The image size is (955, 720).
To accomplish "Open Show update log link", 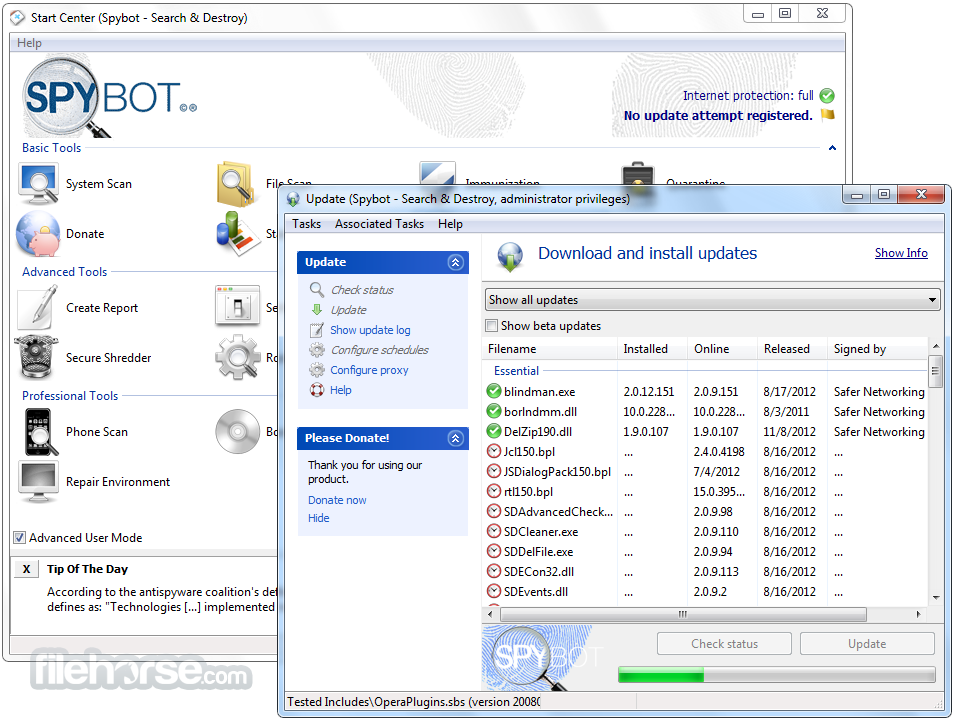I will coord(370,330).
